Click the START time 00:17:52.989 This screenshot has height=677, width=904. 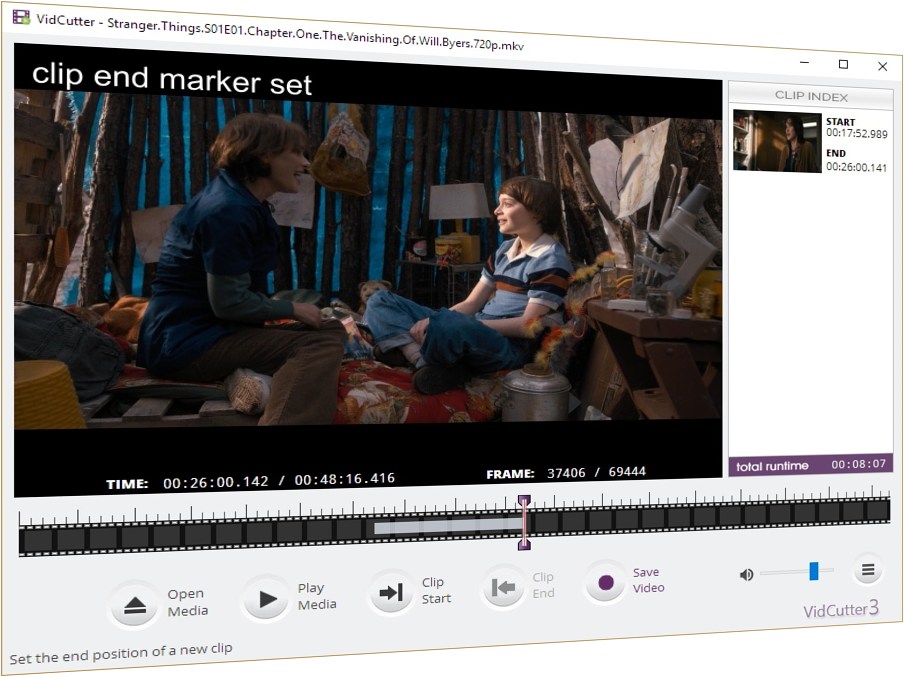[x=856, y=133]
